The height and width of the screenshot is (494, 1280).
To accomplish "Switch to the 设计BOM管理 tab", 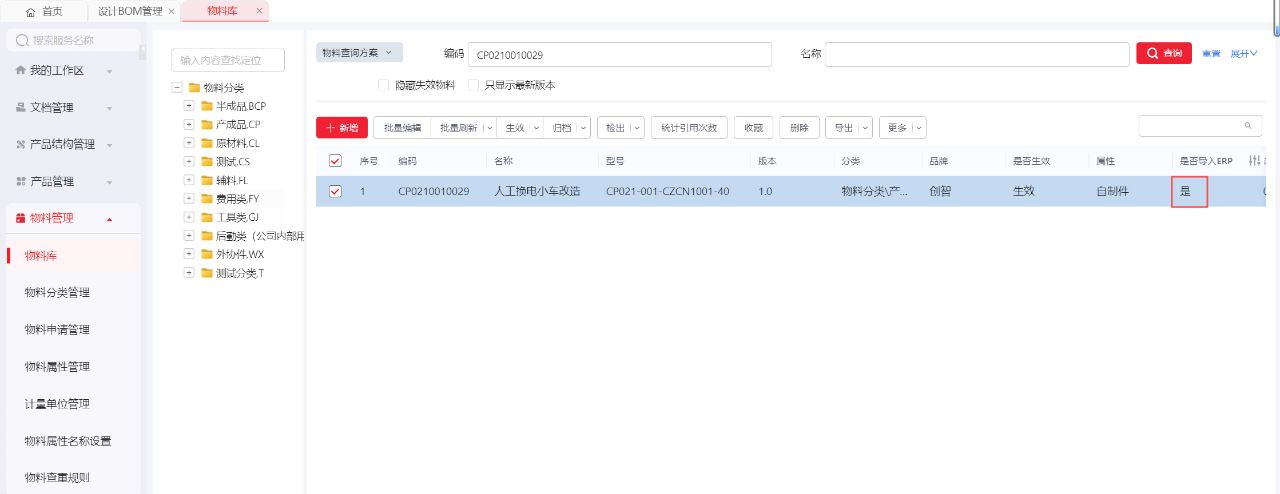I will pos(129,11).
